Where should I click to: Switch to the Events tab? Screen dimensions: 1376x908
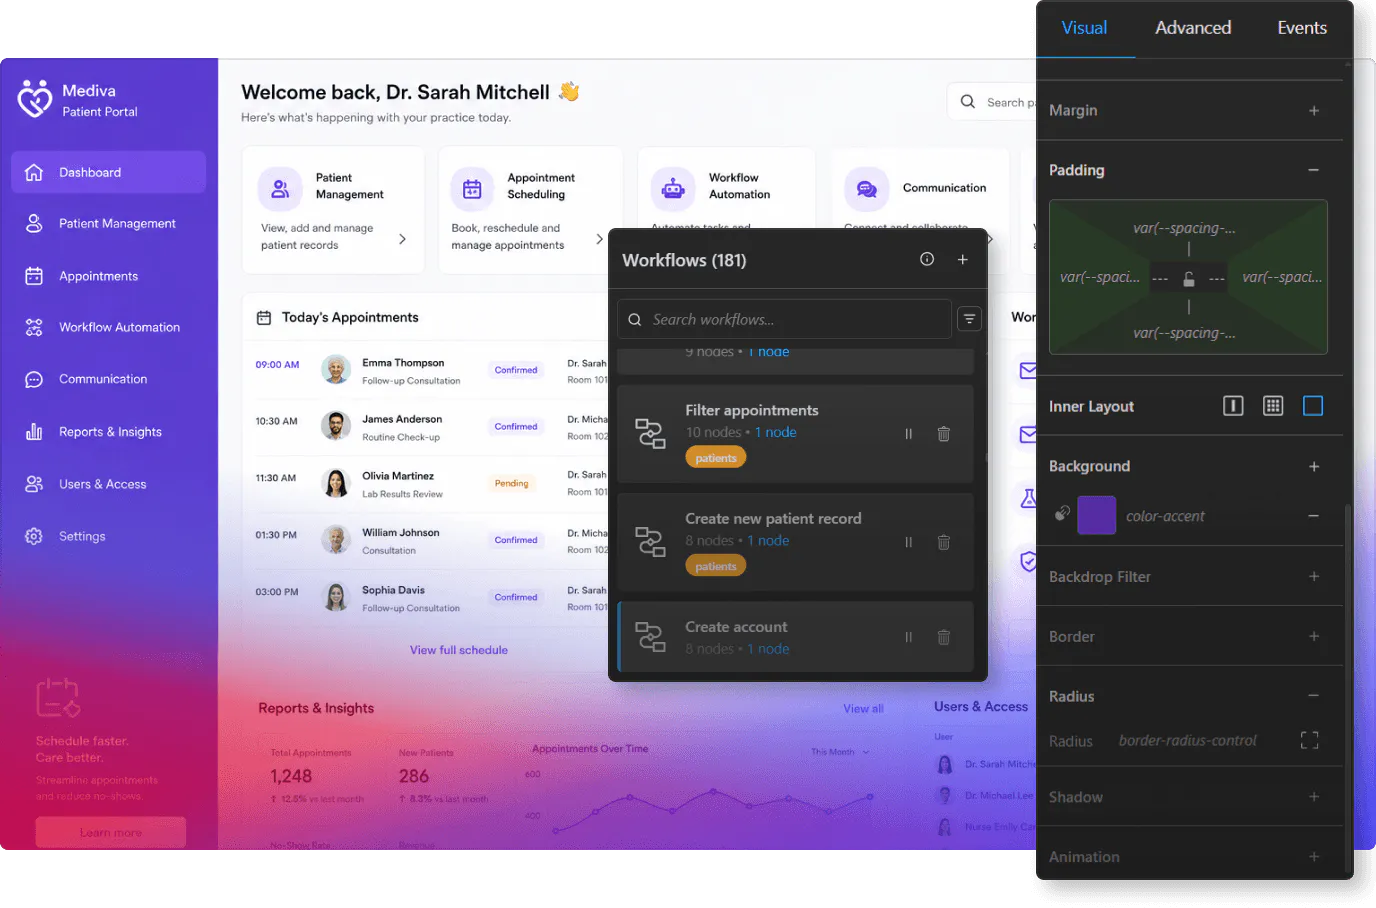[1302, 28]
